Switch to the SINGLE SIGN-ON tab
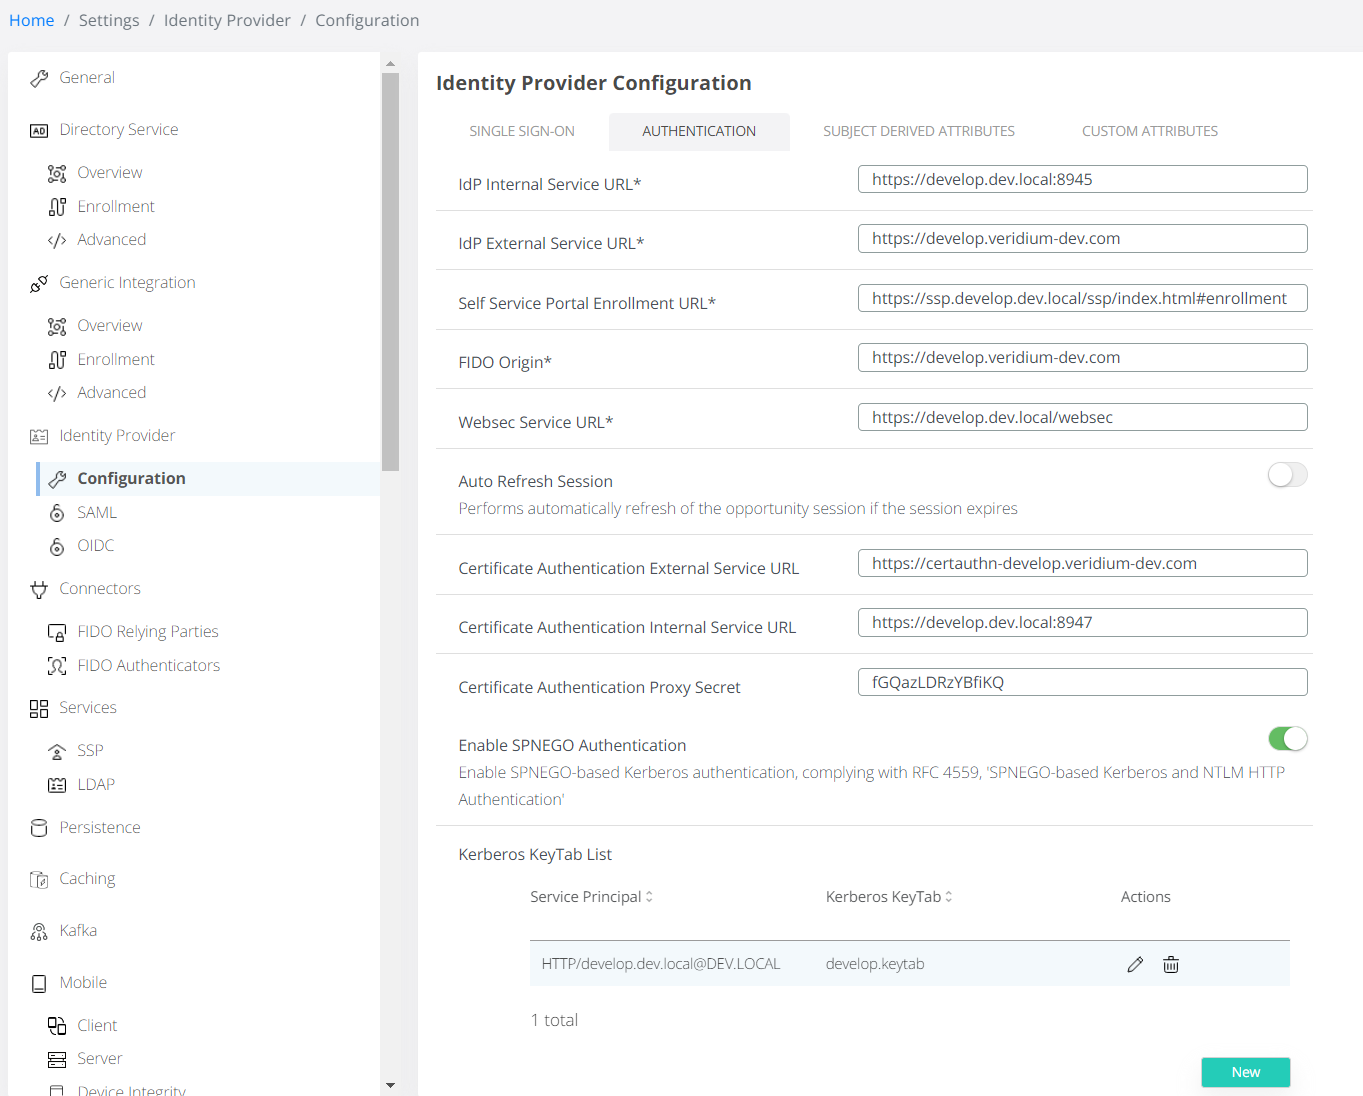The image size is (1363, 1096). tap(522, 131)
